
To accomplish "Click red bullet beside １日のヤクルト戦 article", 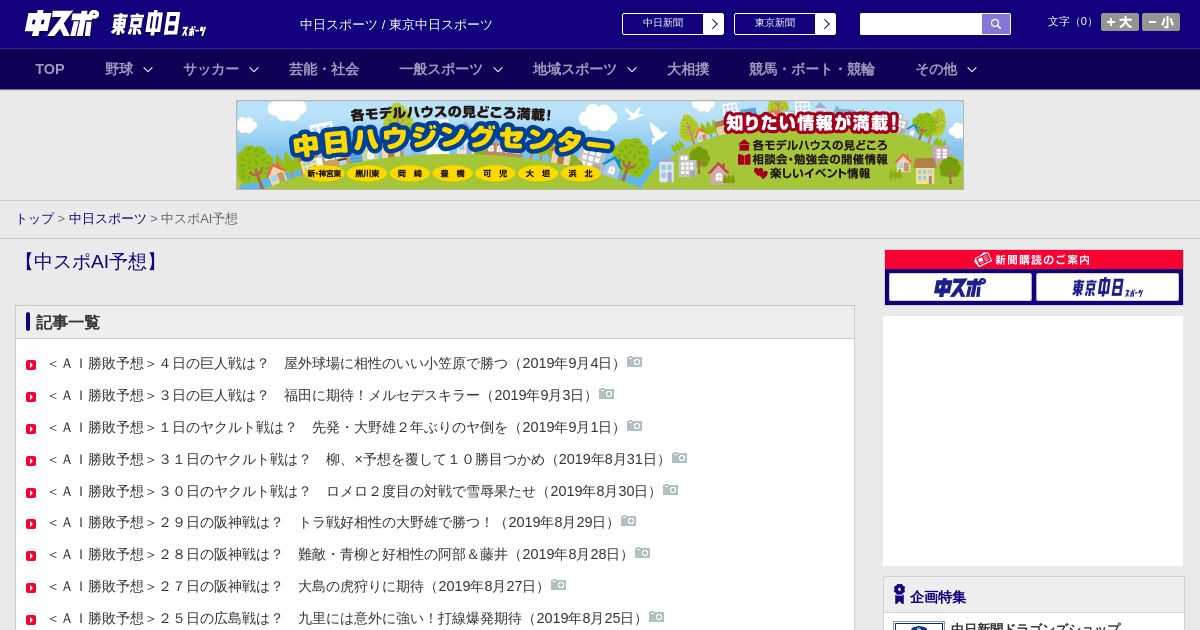I will tap(31, 429).
